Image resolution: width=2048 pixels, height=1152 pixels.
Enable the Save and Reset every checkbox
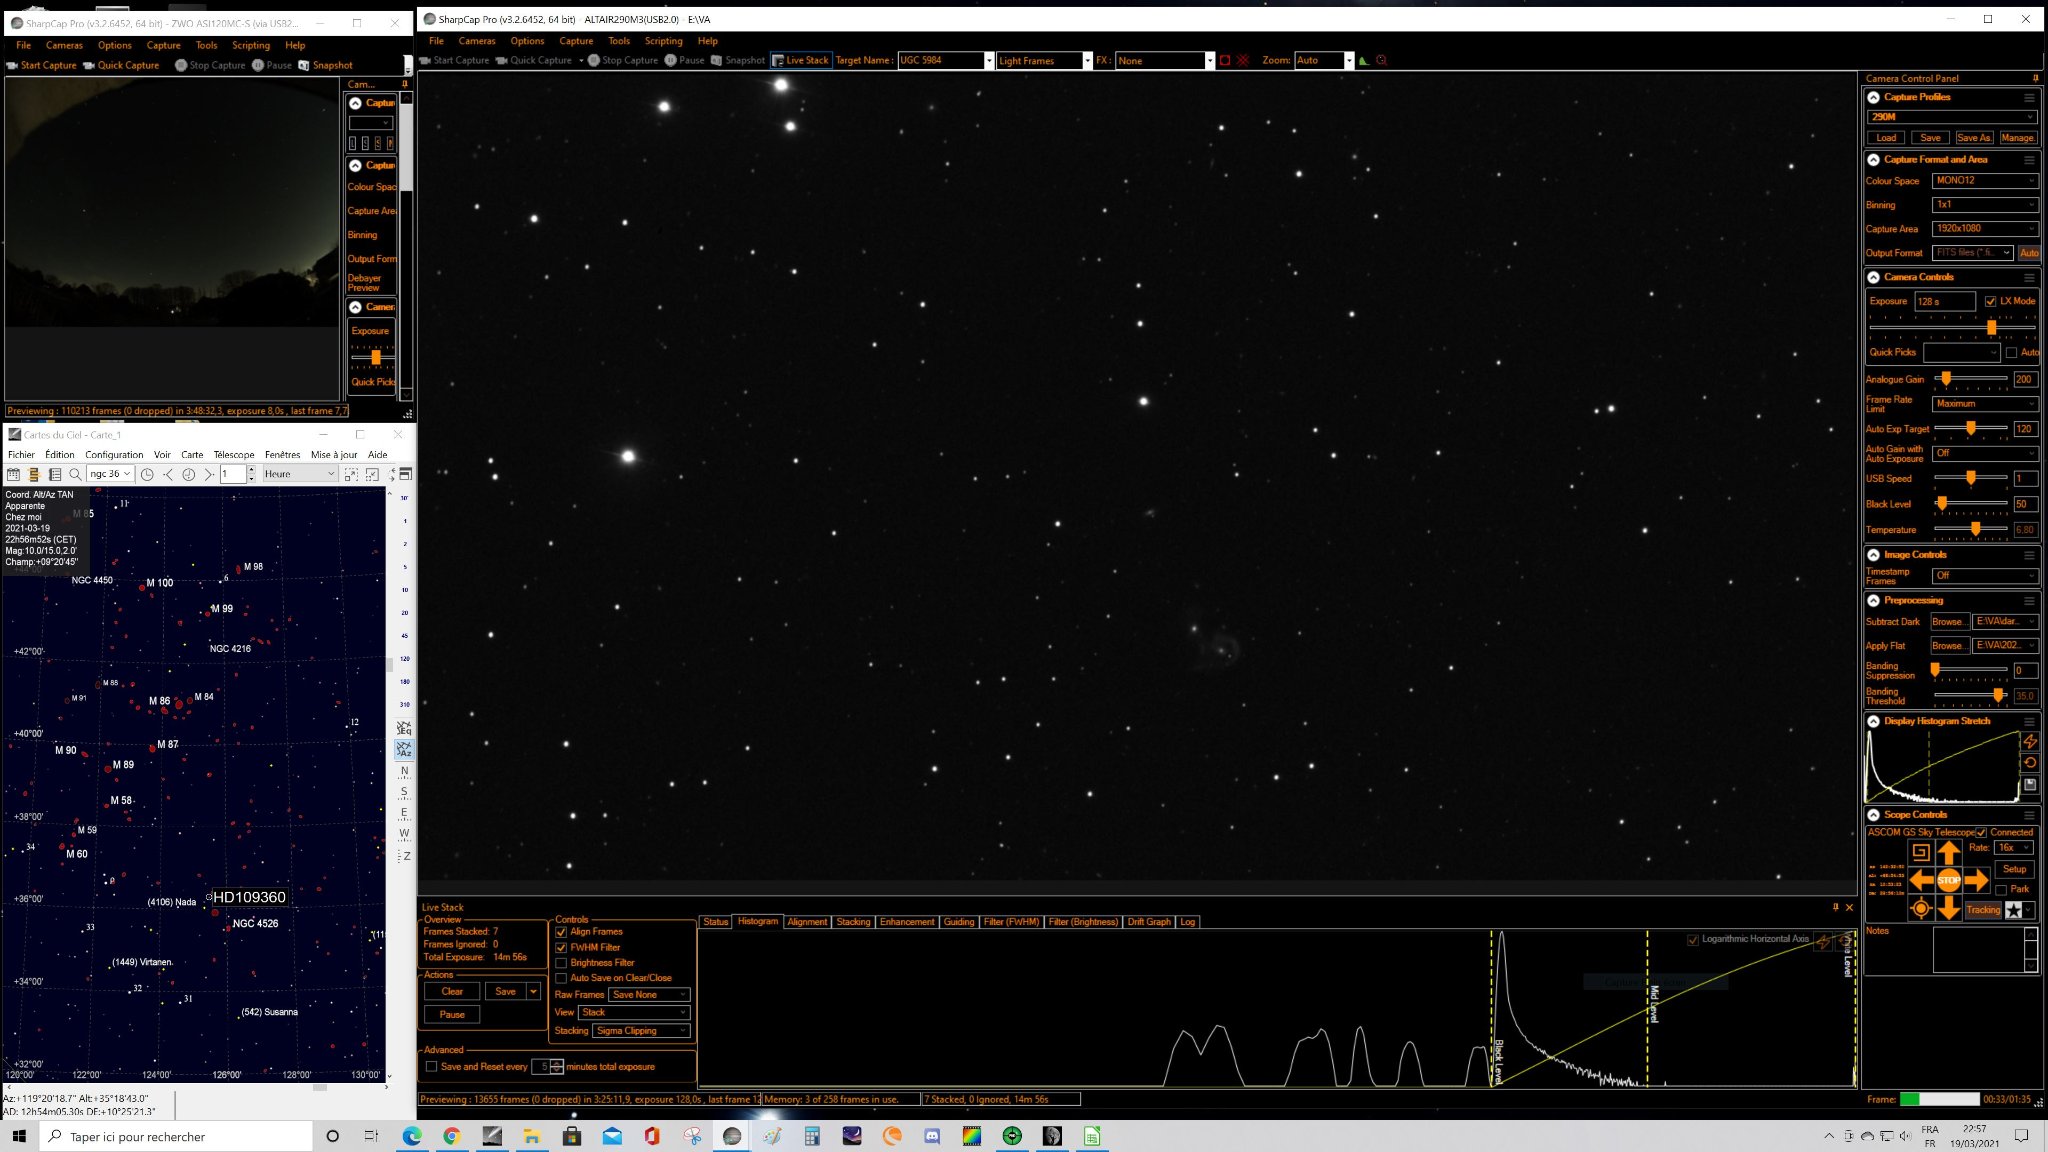(x=432, y=1067)
